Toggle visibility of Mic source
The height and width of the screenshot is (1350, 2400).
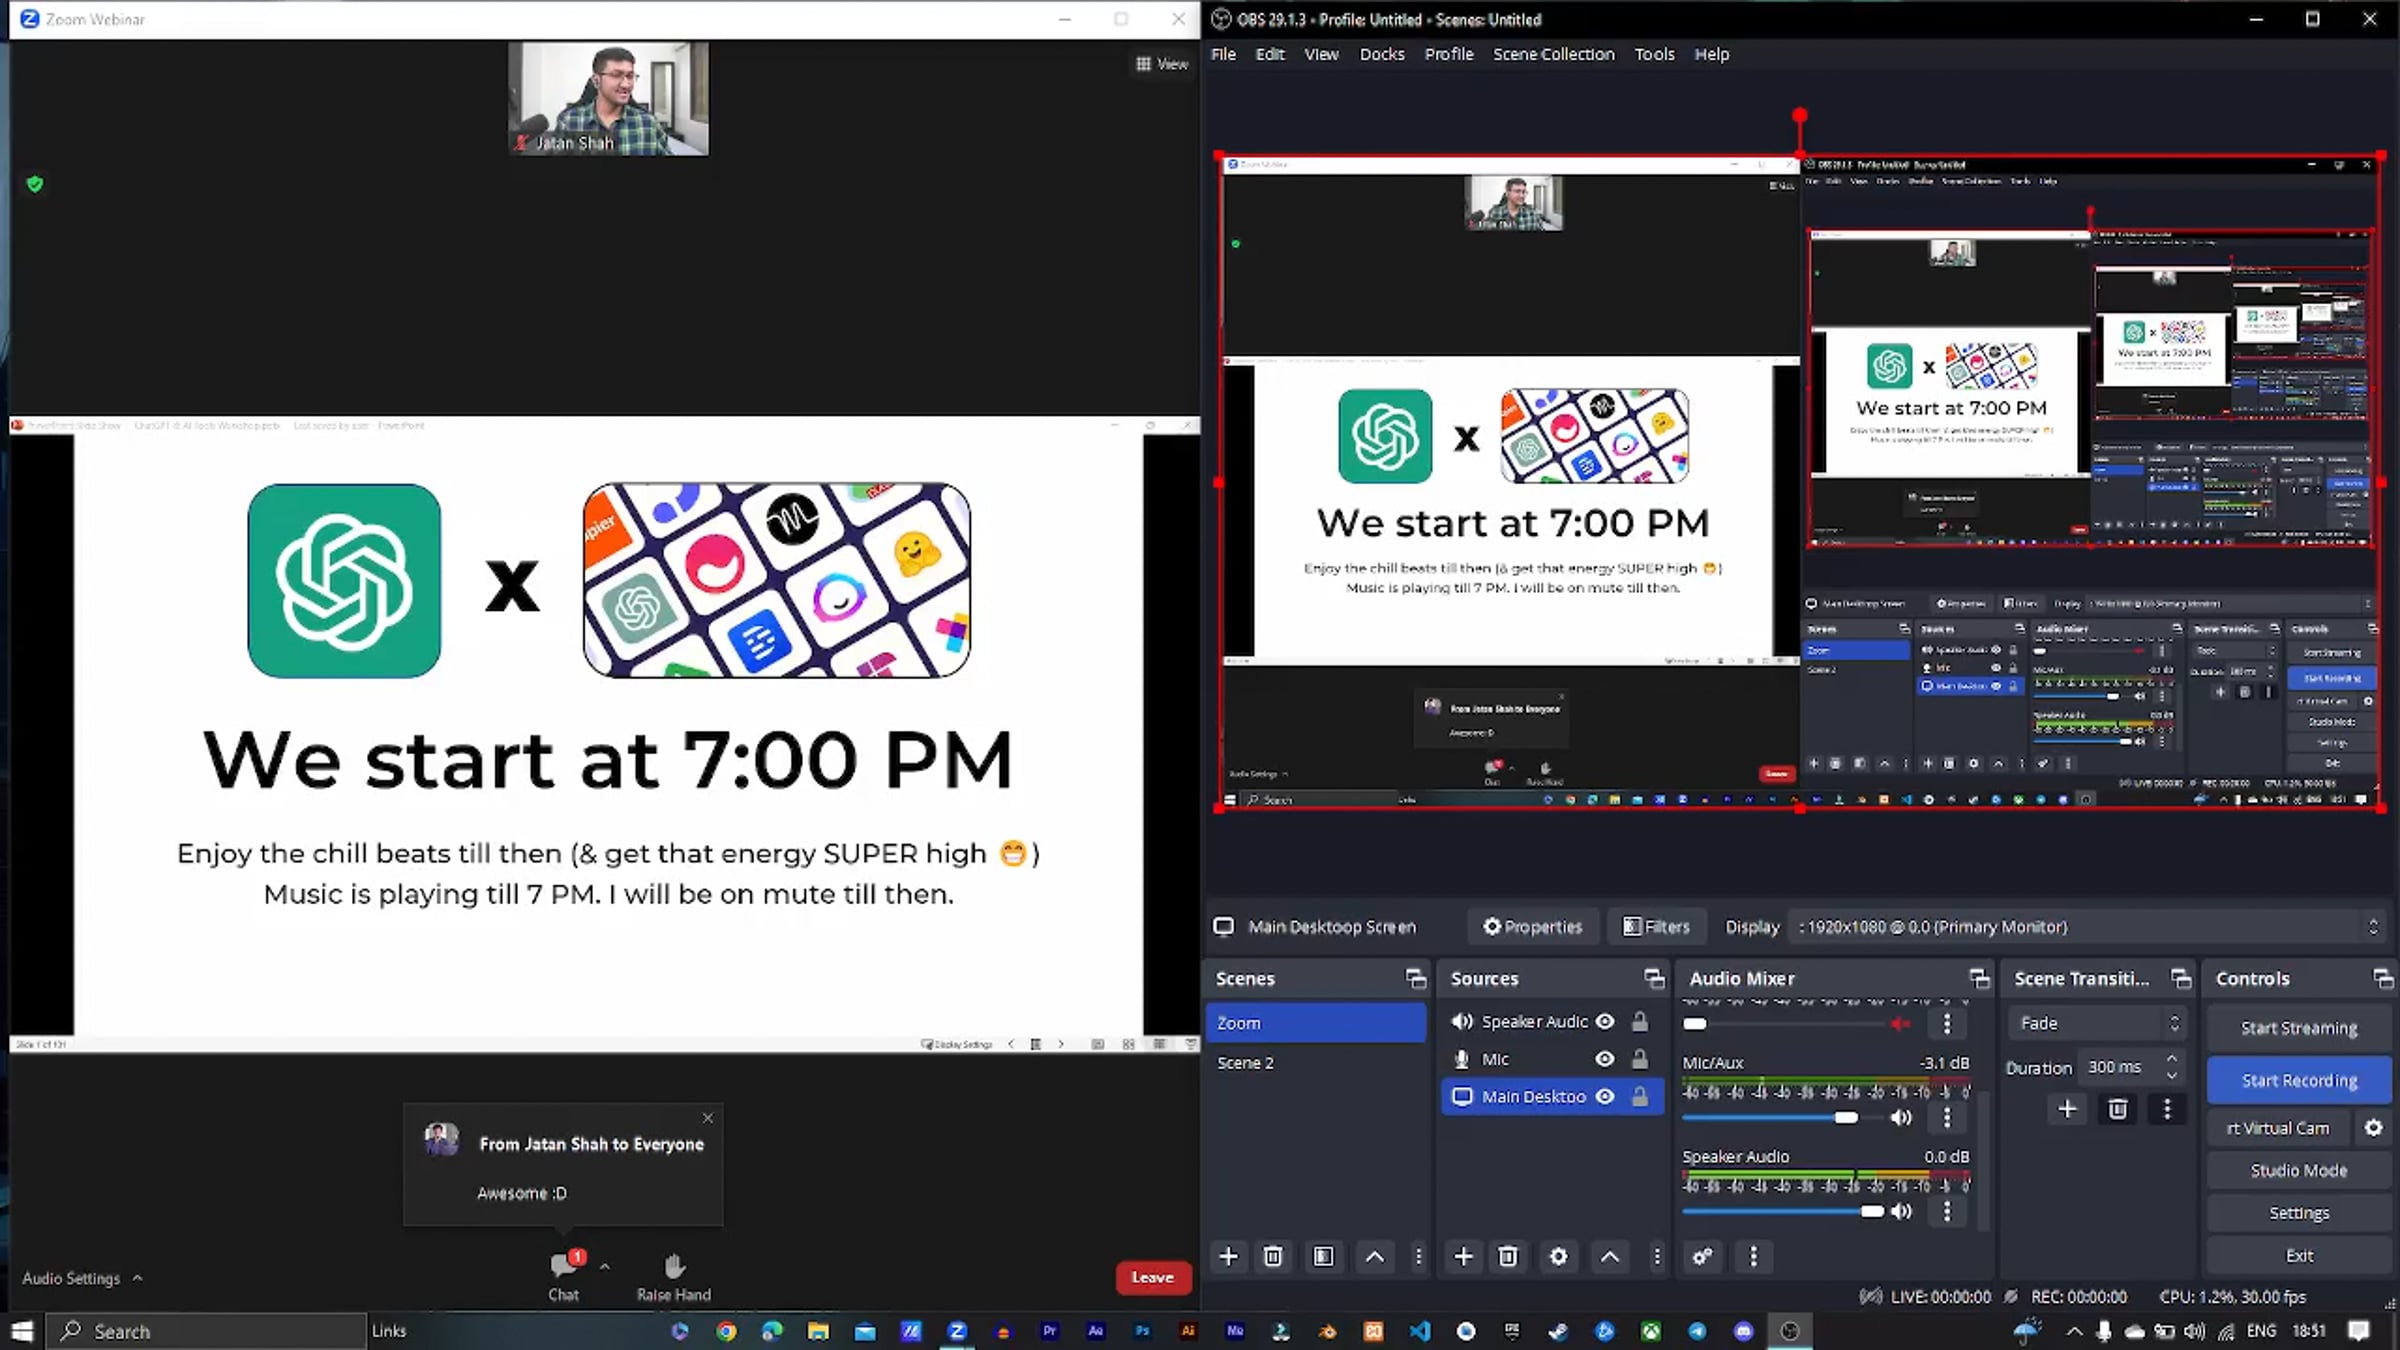[1605, 1059]
